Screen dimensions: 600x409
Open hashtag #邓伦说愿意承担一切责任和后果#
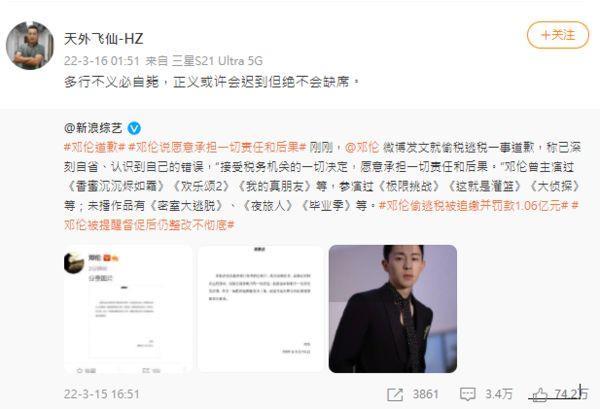click(218, 147)
